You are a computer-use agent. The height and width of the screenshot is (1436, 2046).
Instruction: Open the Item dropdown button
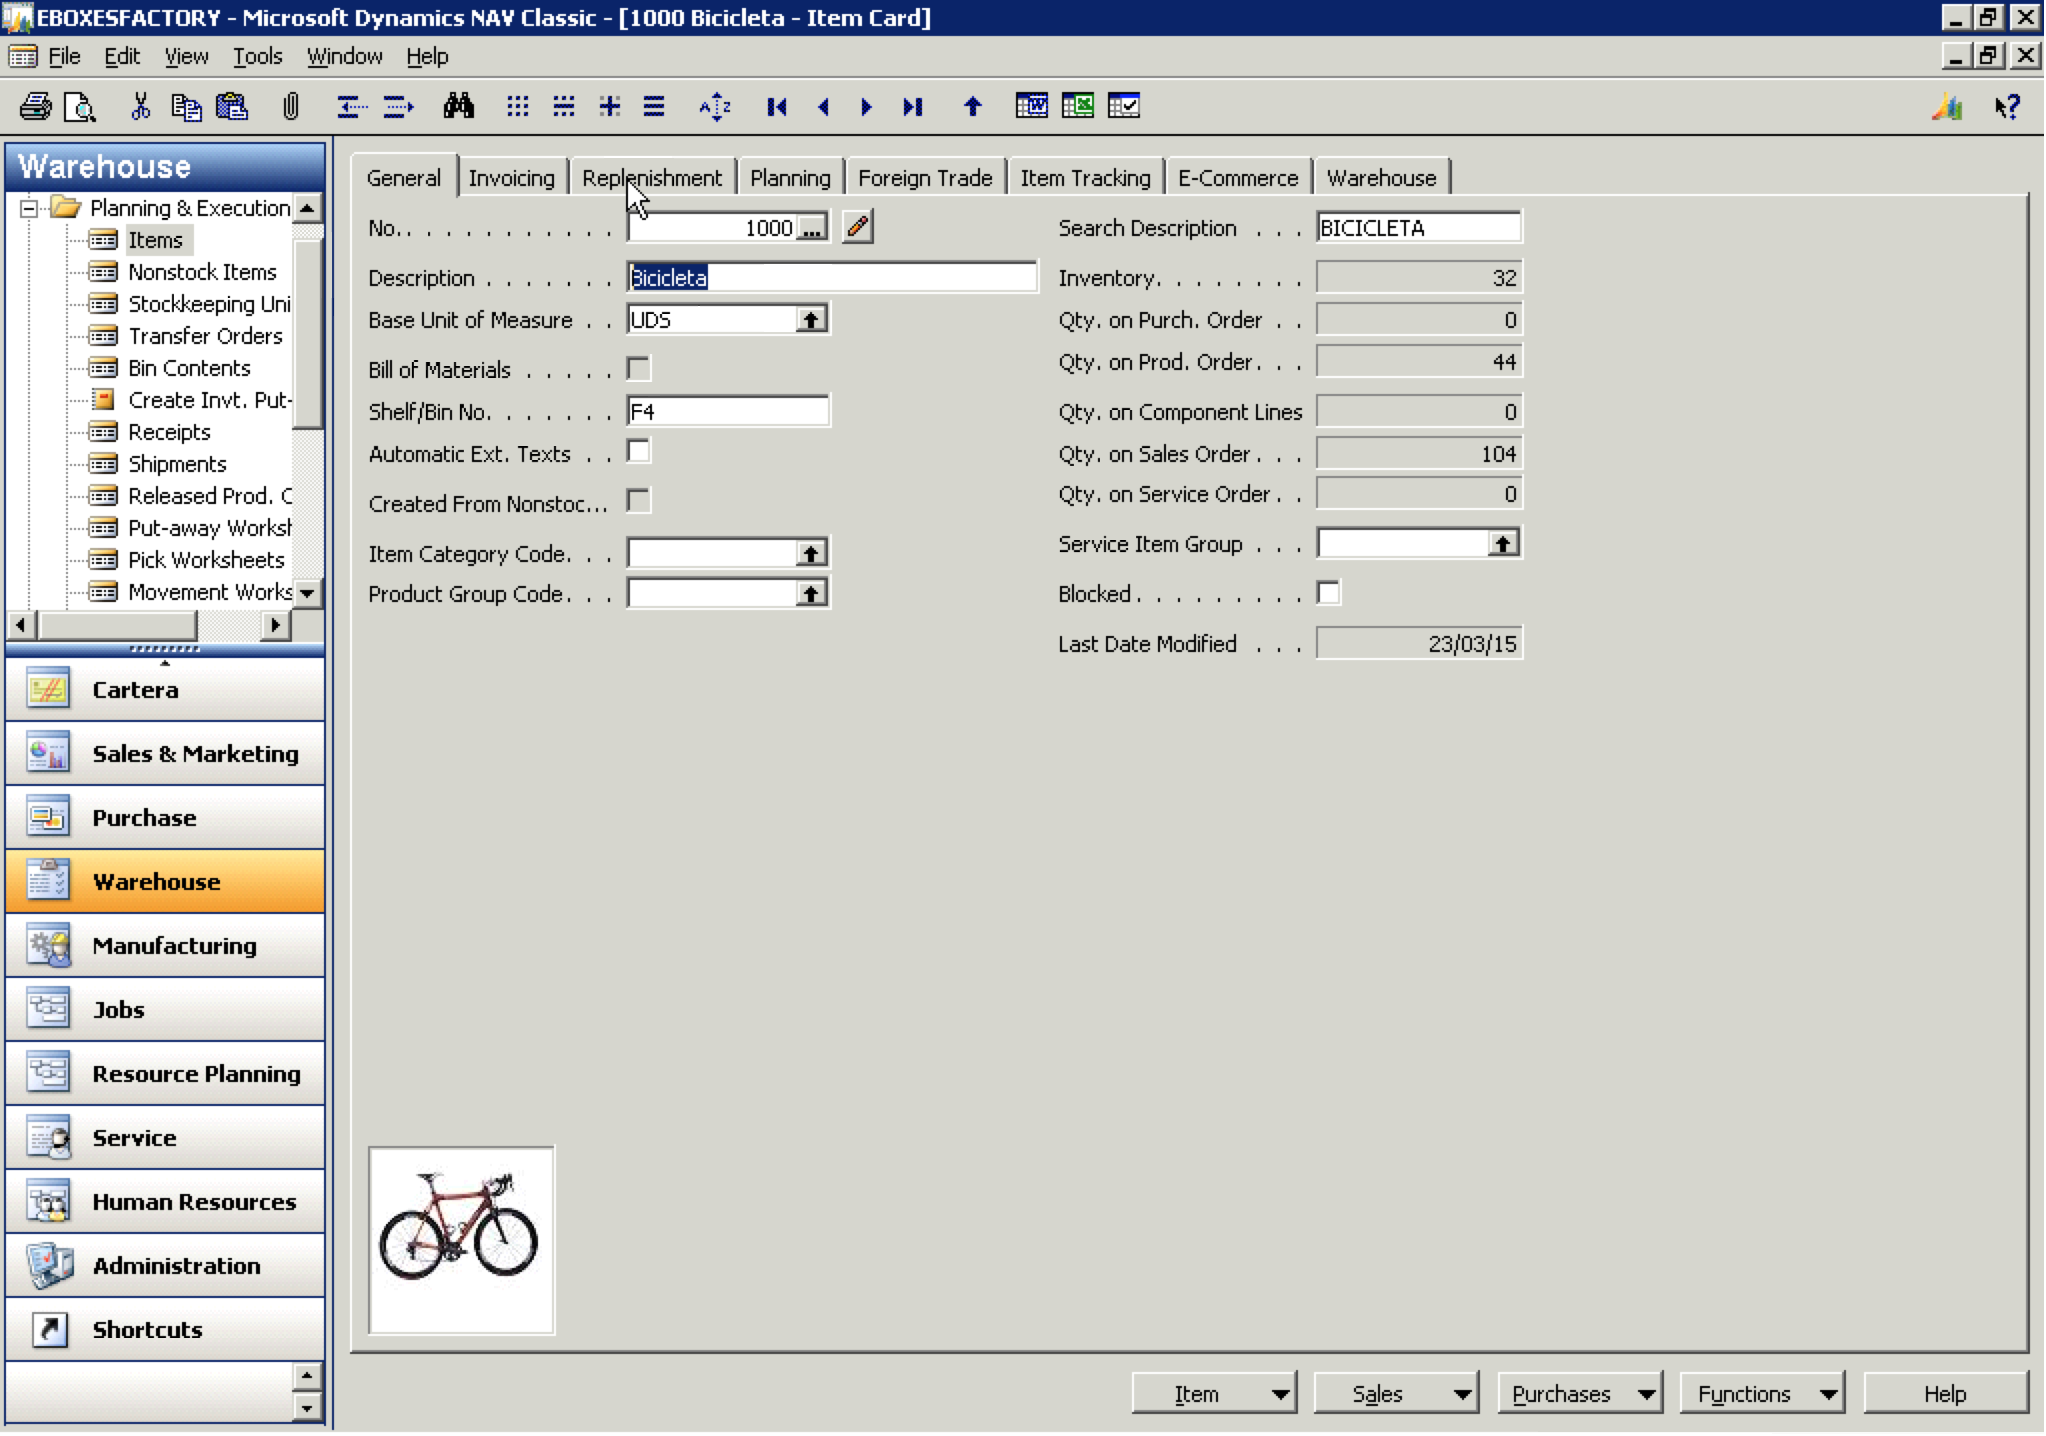(x=1214, y=1393)
